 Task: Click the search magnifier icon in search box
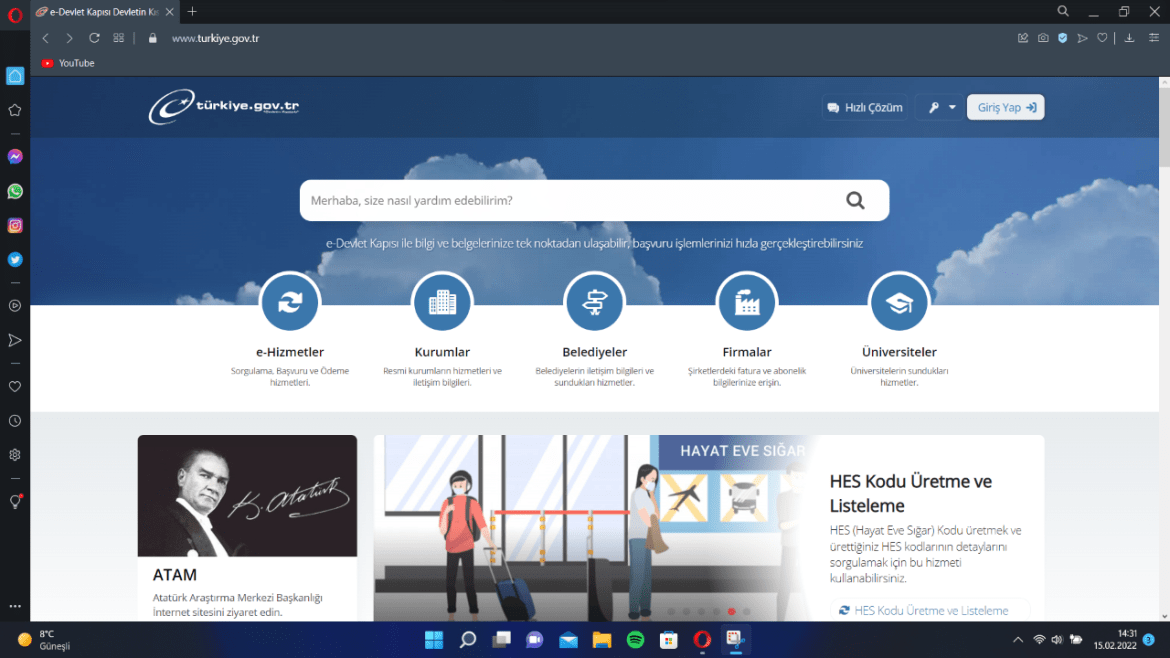click(855, 200)
